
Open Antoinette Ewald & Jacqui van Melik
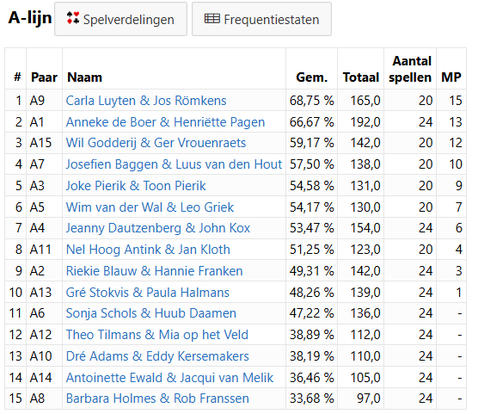pyautogui.click(x=170, y=378)
